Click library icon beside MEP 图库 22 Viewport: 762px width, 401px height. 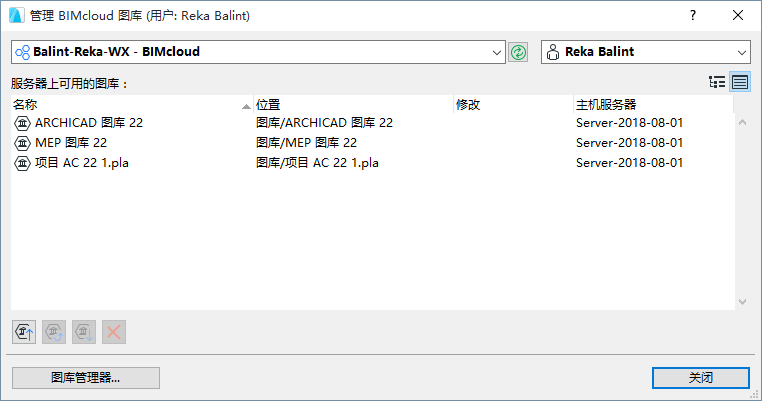22,143
